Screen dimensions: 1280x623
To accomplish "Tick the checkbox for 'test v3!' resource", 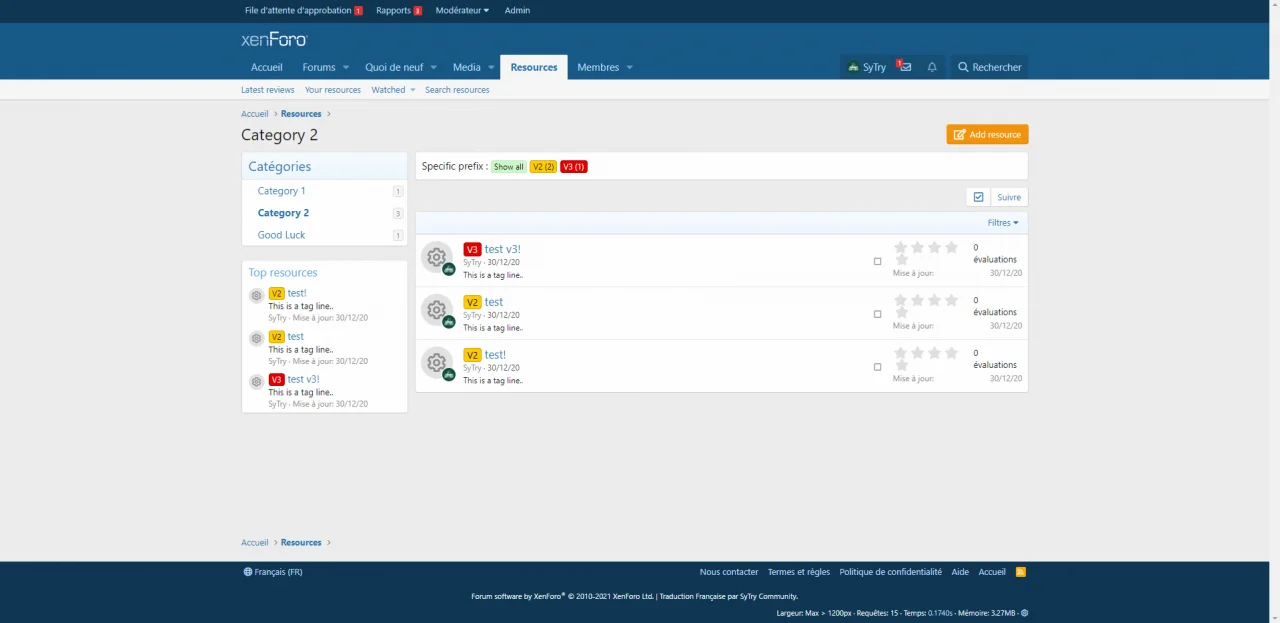I will click(x=877, y=262).
